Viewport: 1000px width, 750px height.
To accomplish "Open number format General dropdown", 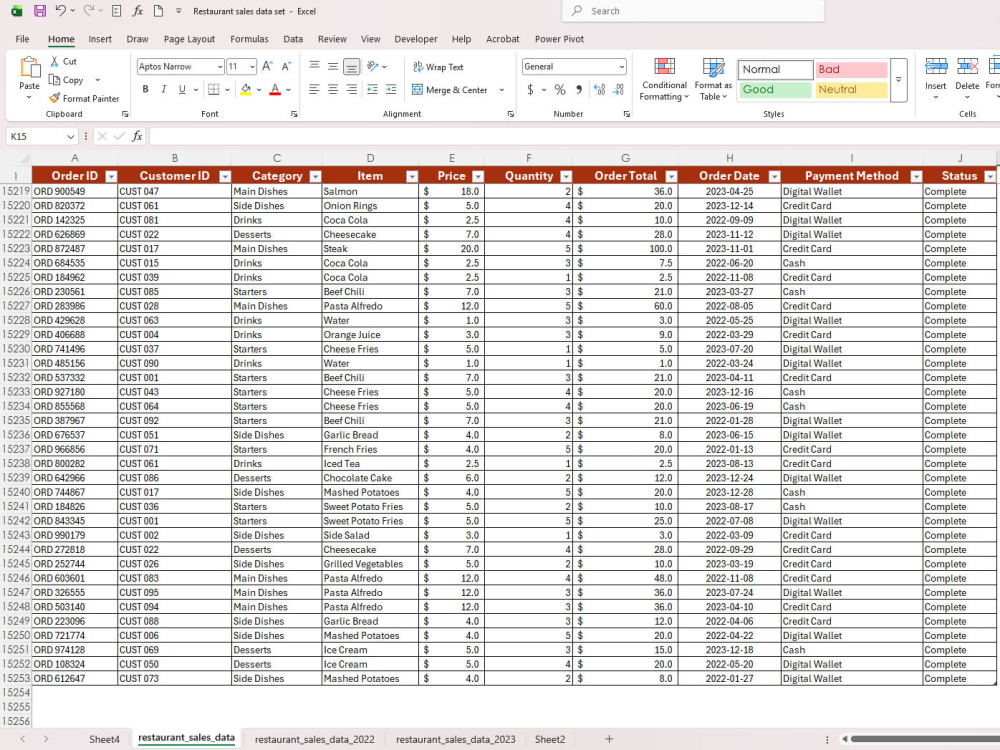I will pos(622,66).
